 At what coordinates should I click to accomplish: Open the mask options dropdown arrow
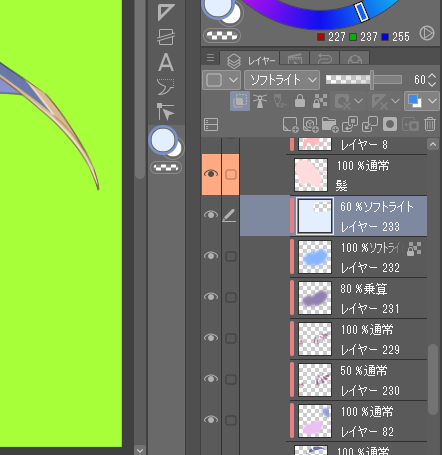pyautogui.click(x=358, y=101)
